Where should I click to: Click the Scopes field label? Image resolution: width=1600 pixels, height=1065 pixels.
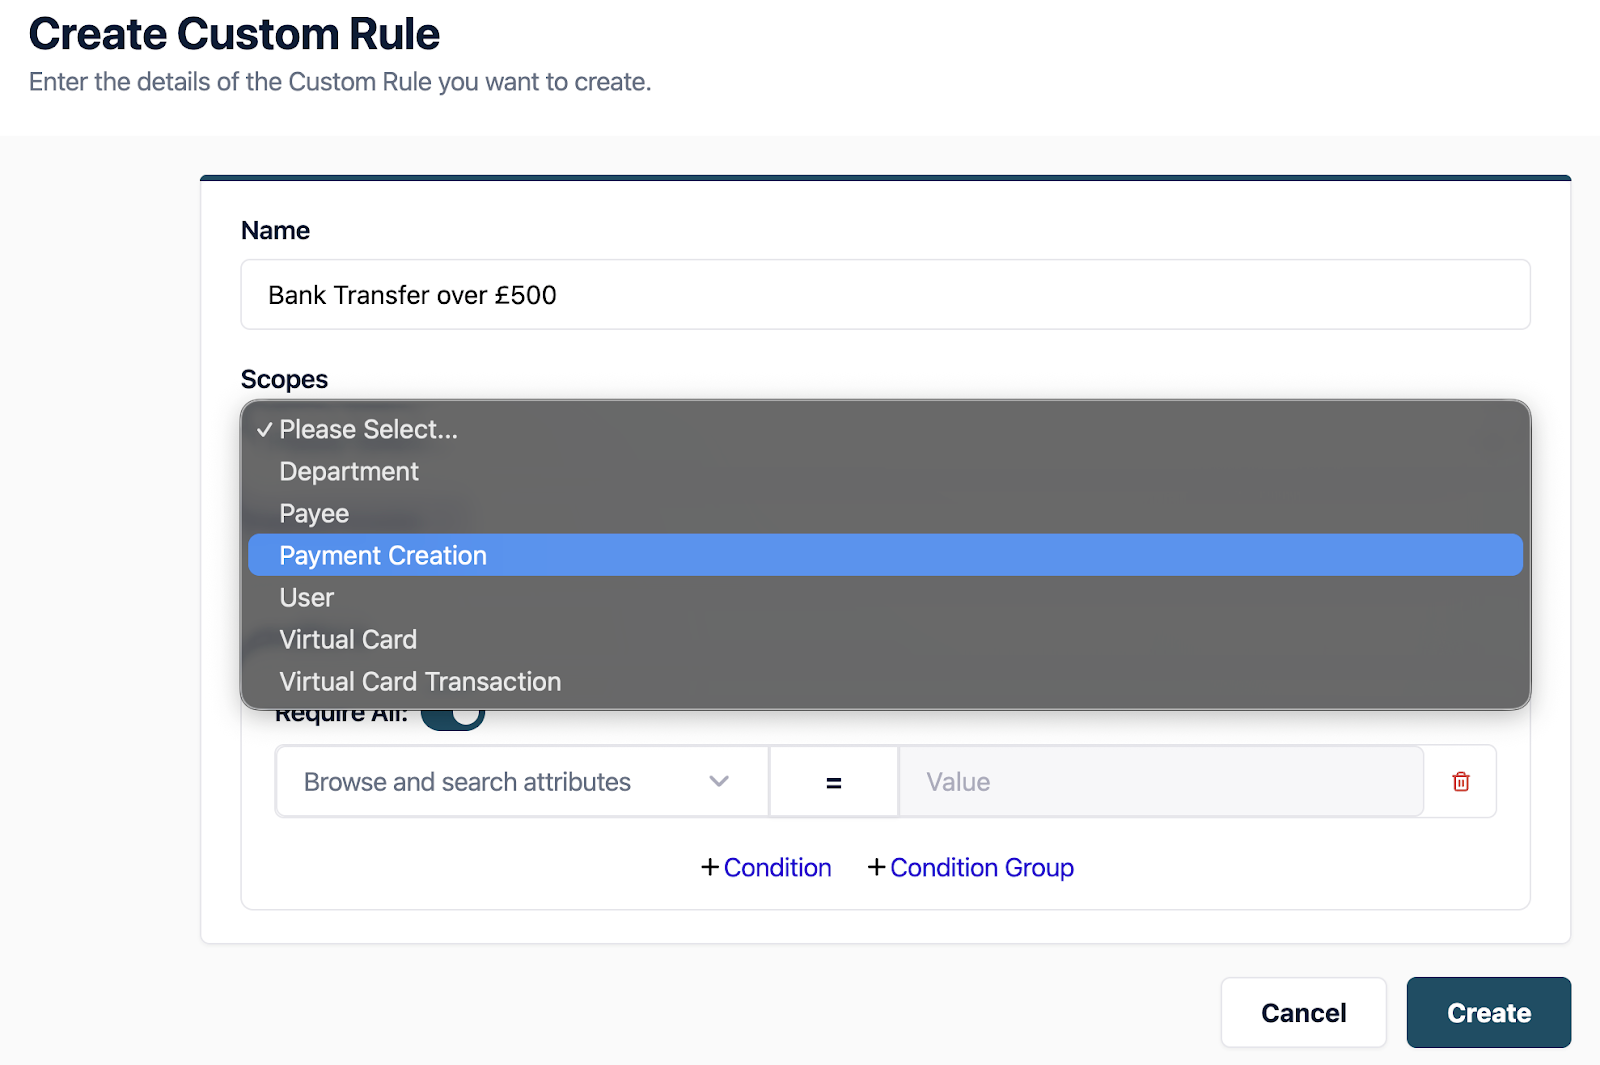click(284, 379)
